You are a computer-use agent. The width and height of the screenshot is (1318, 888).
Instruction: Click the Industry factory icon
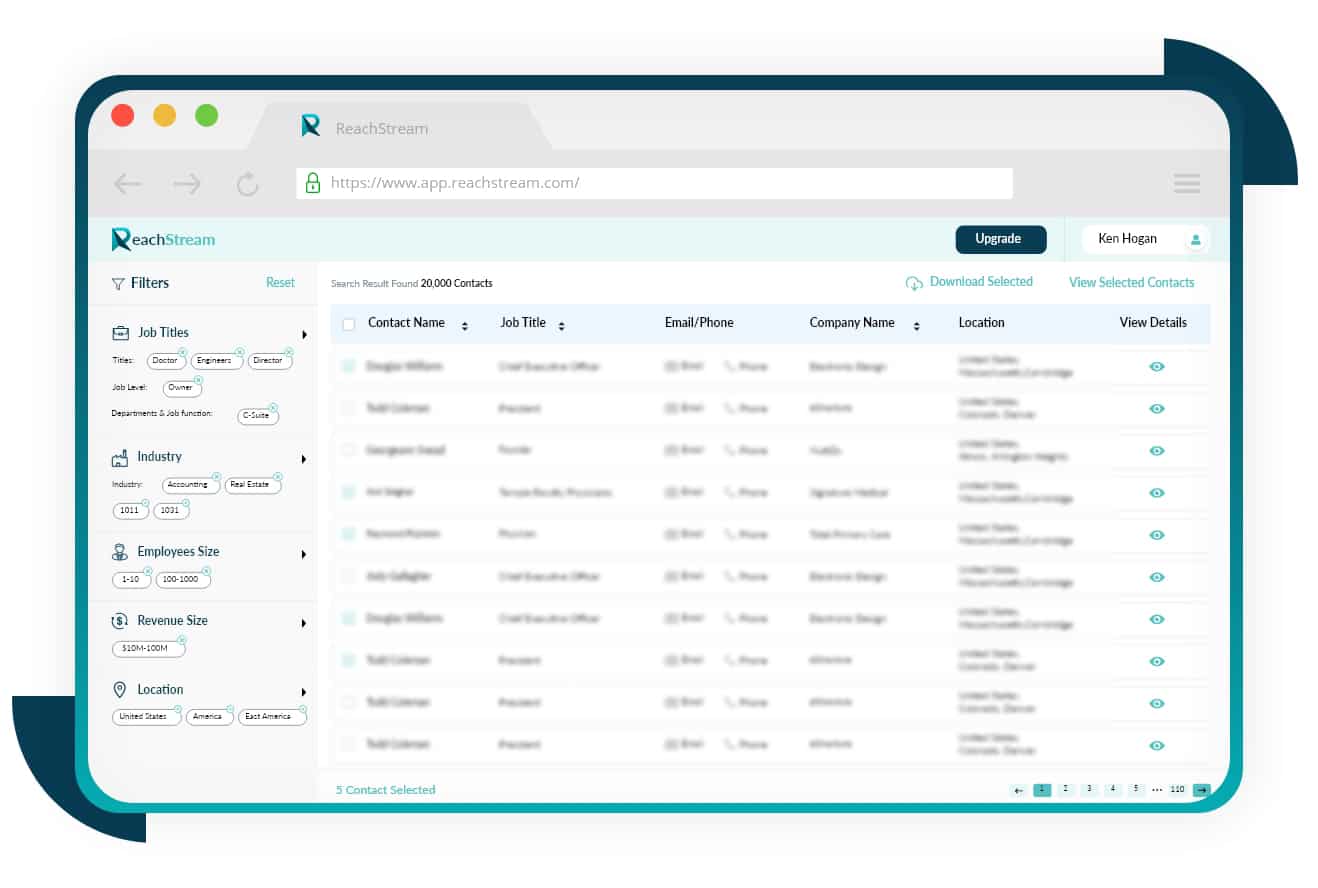click(119, 458)
